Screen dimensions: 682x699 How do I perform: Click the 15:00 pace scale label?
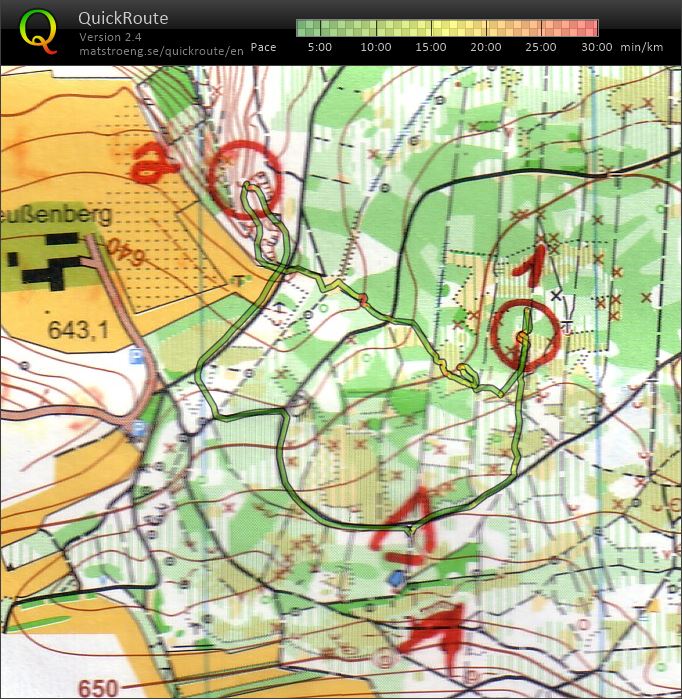click(430, 47)
